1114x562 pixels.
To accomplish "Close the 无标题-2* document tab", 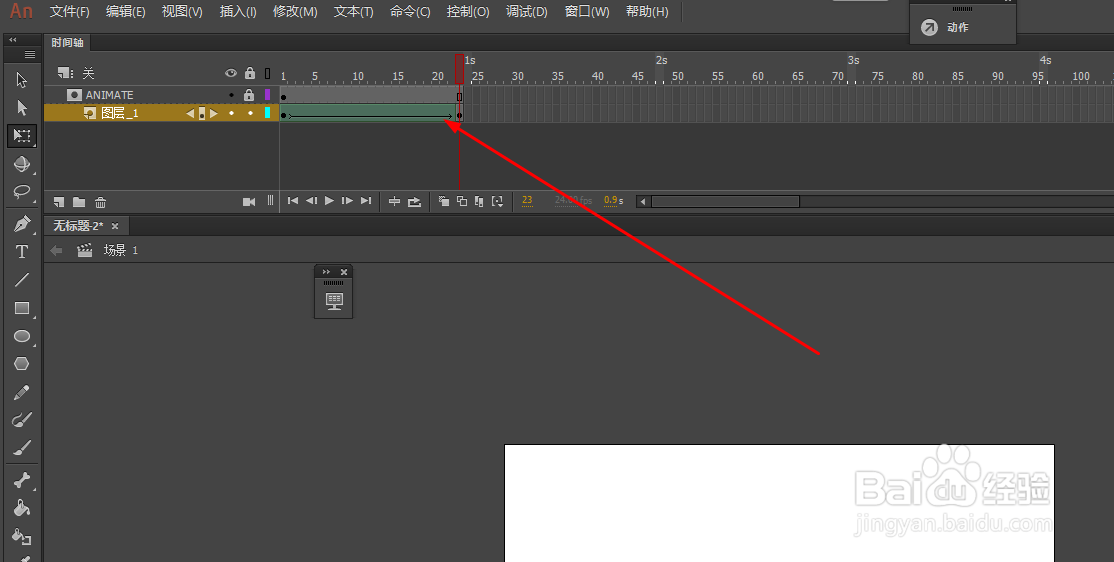I will [115, 226].
